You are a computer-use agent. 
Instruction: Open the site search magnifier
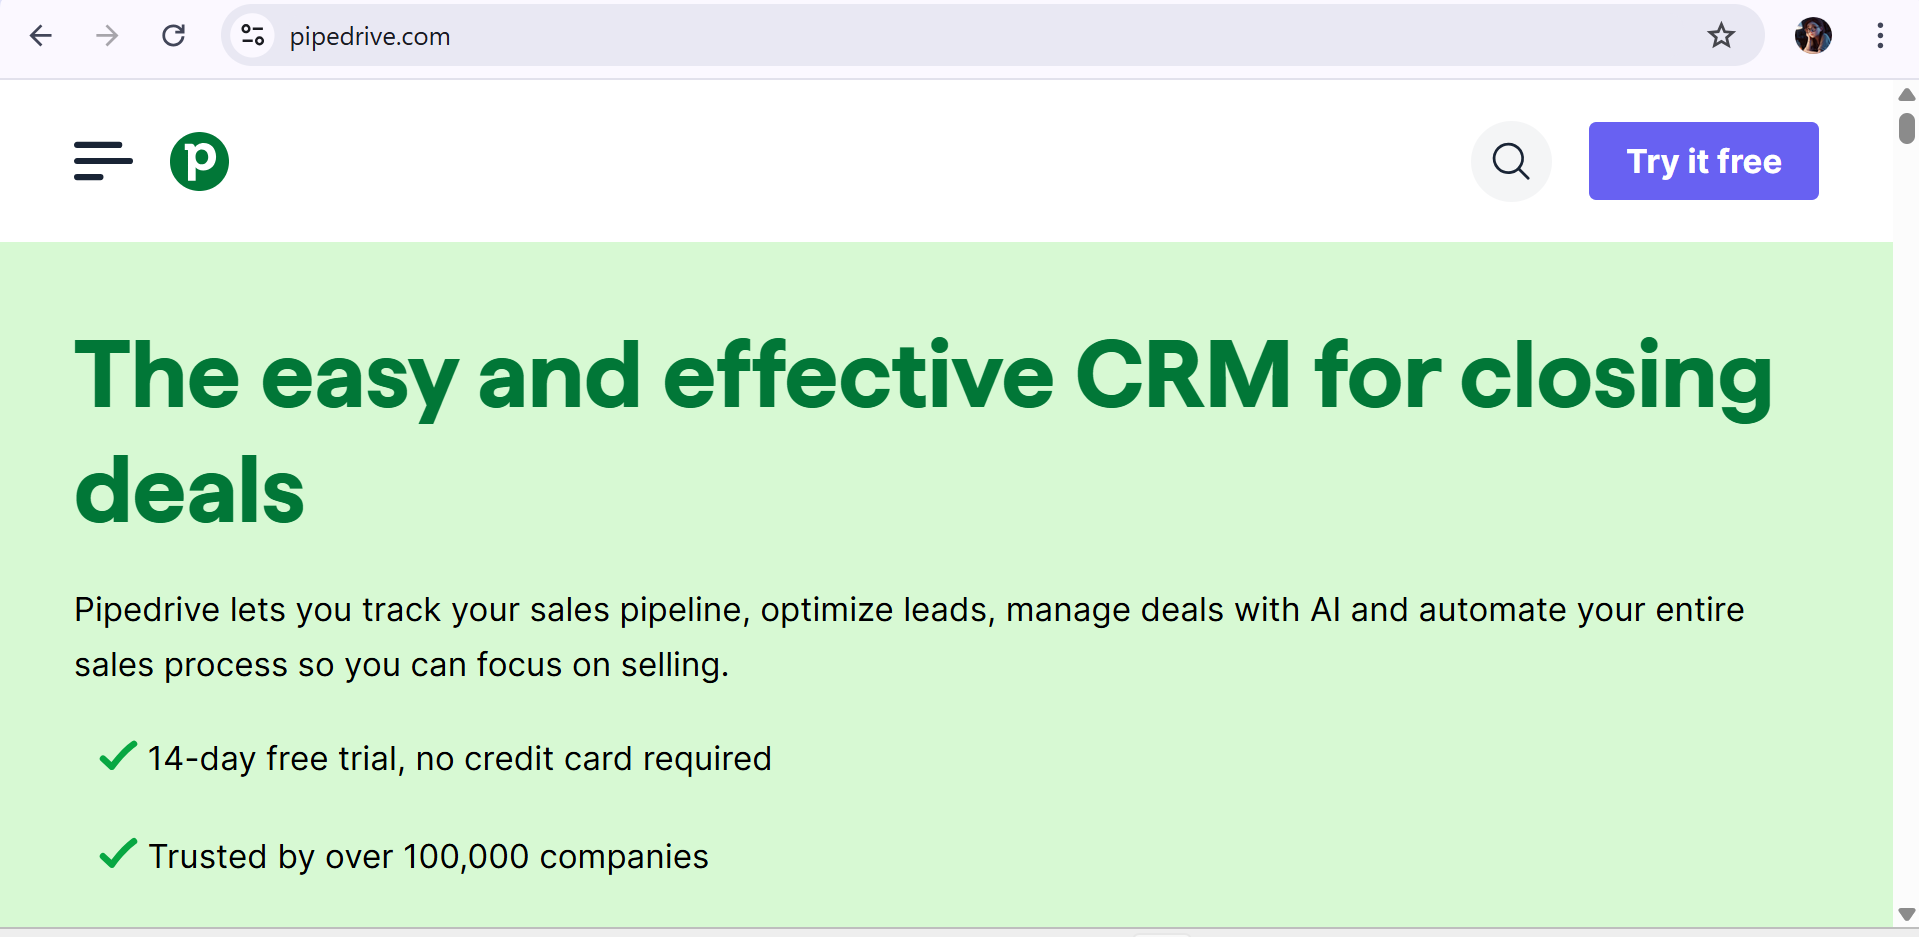pos(1510,161)
